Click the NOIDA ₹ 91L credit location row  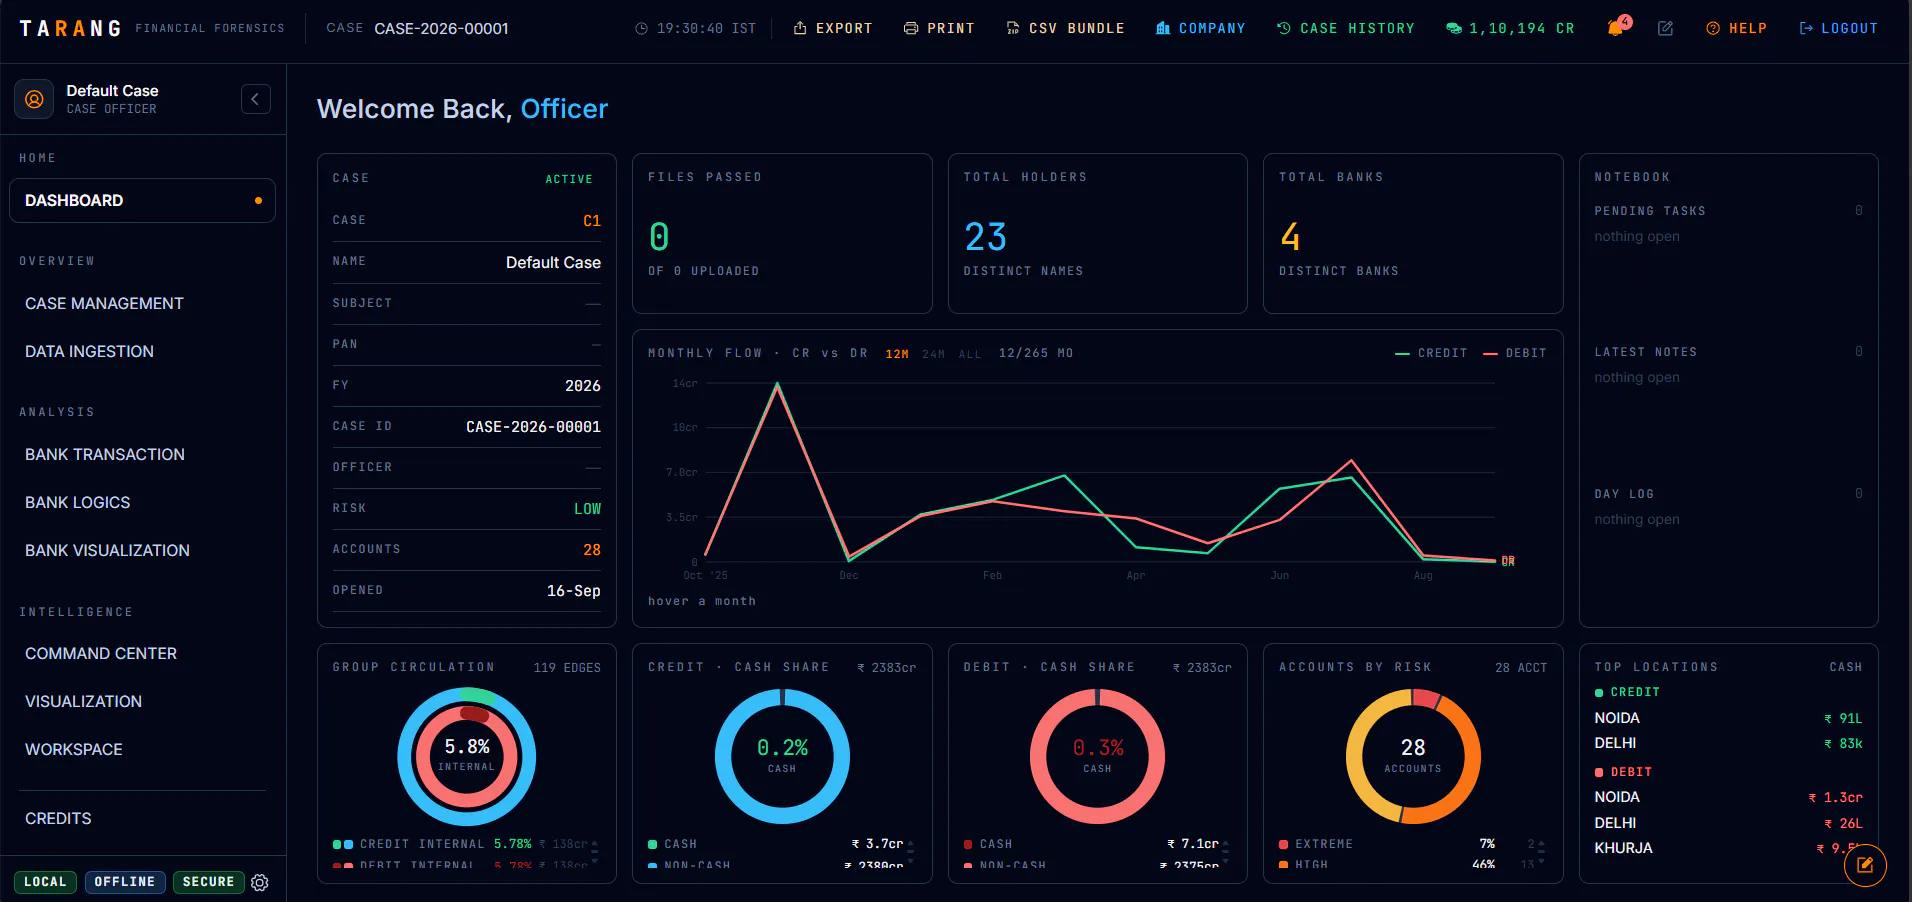(x=1728, y=718)
